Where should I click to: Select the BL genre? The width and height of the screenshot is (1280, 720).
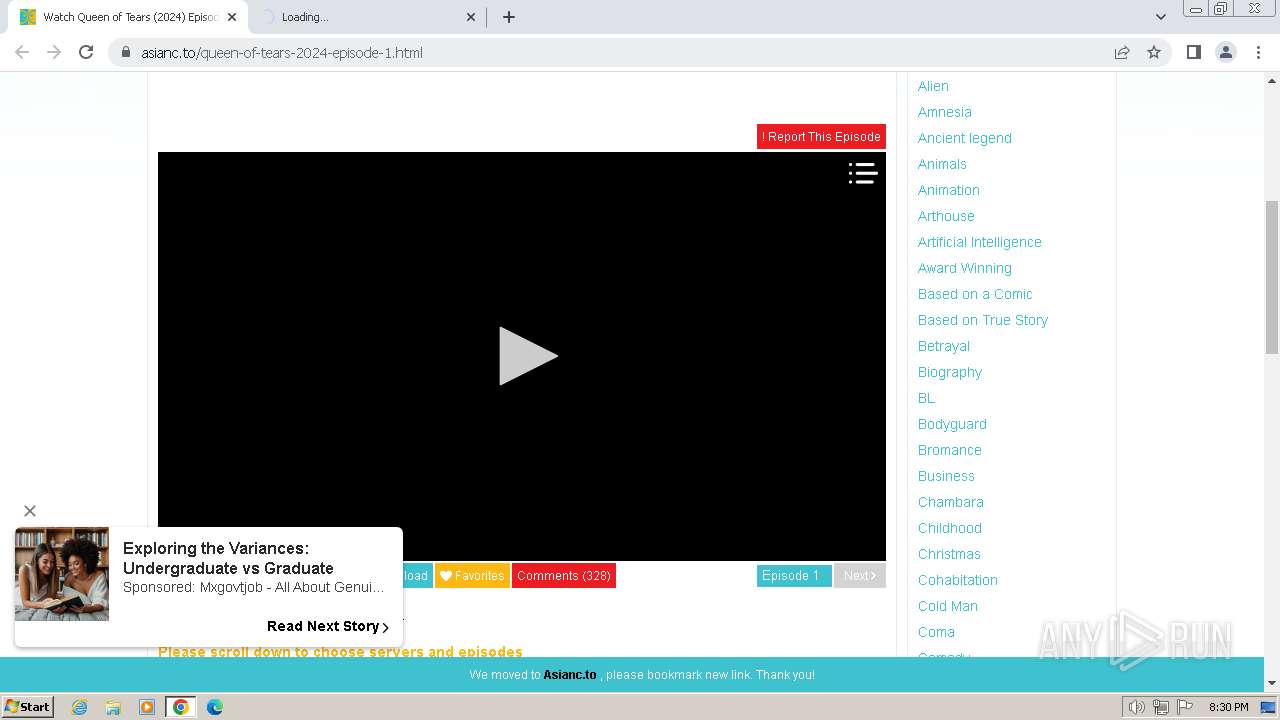coord(927,398)
